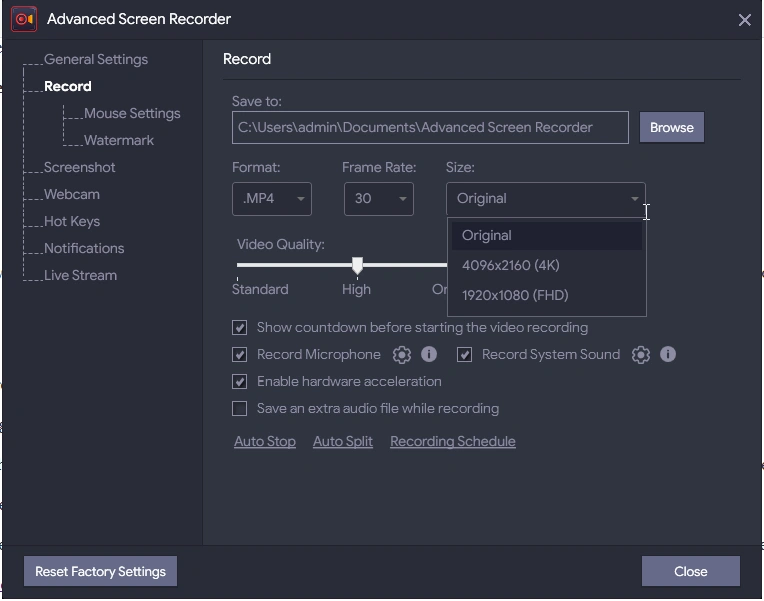Open the Recording Schedule link
Viewport: 764px width, 601px height.
click(x=453, y=442)
